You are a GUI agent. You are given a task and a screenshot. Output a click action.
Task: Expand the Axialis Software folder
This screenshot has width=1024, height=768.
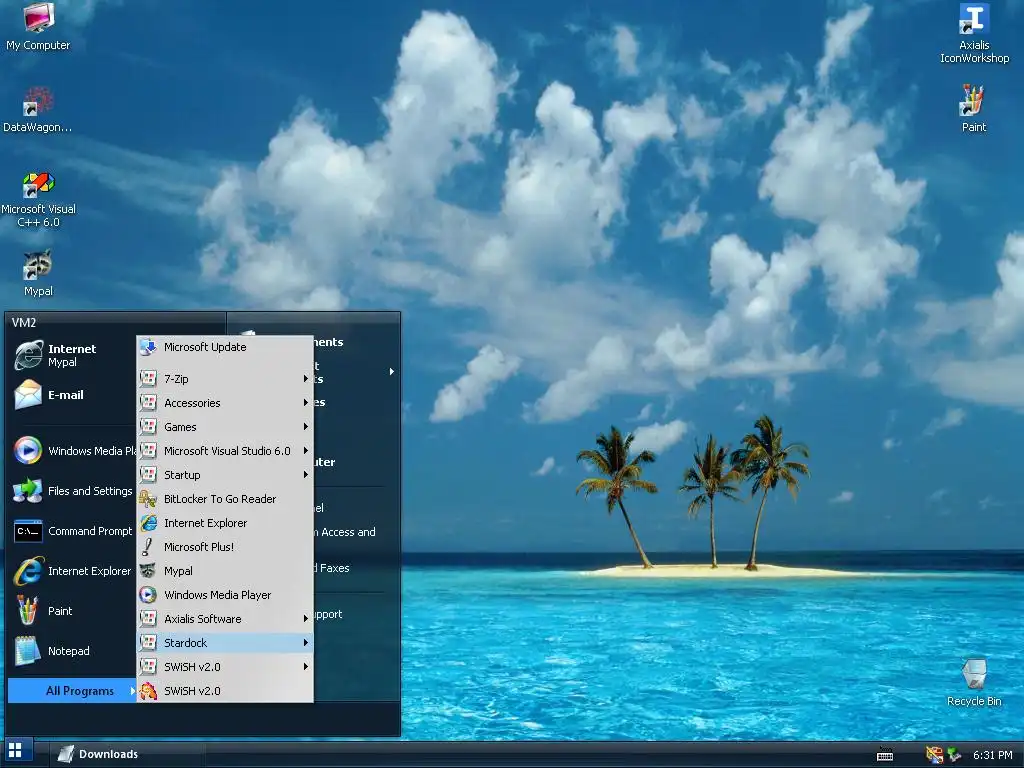tap(225, 619)
